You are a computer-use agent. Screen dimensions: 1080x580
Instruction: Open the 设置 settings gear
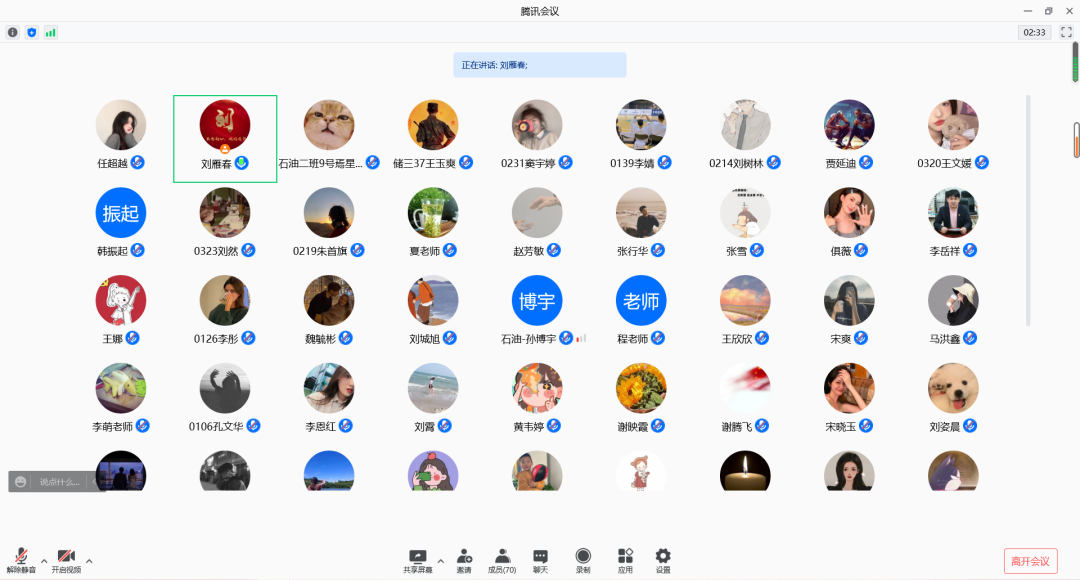coord(662,560)
